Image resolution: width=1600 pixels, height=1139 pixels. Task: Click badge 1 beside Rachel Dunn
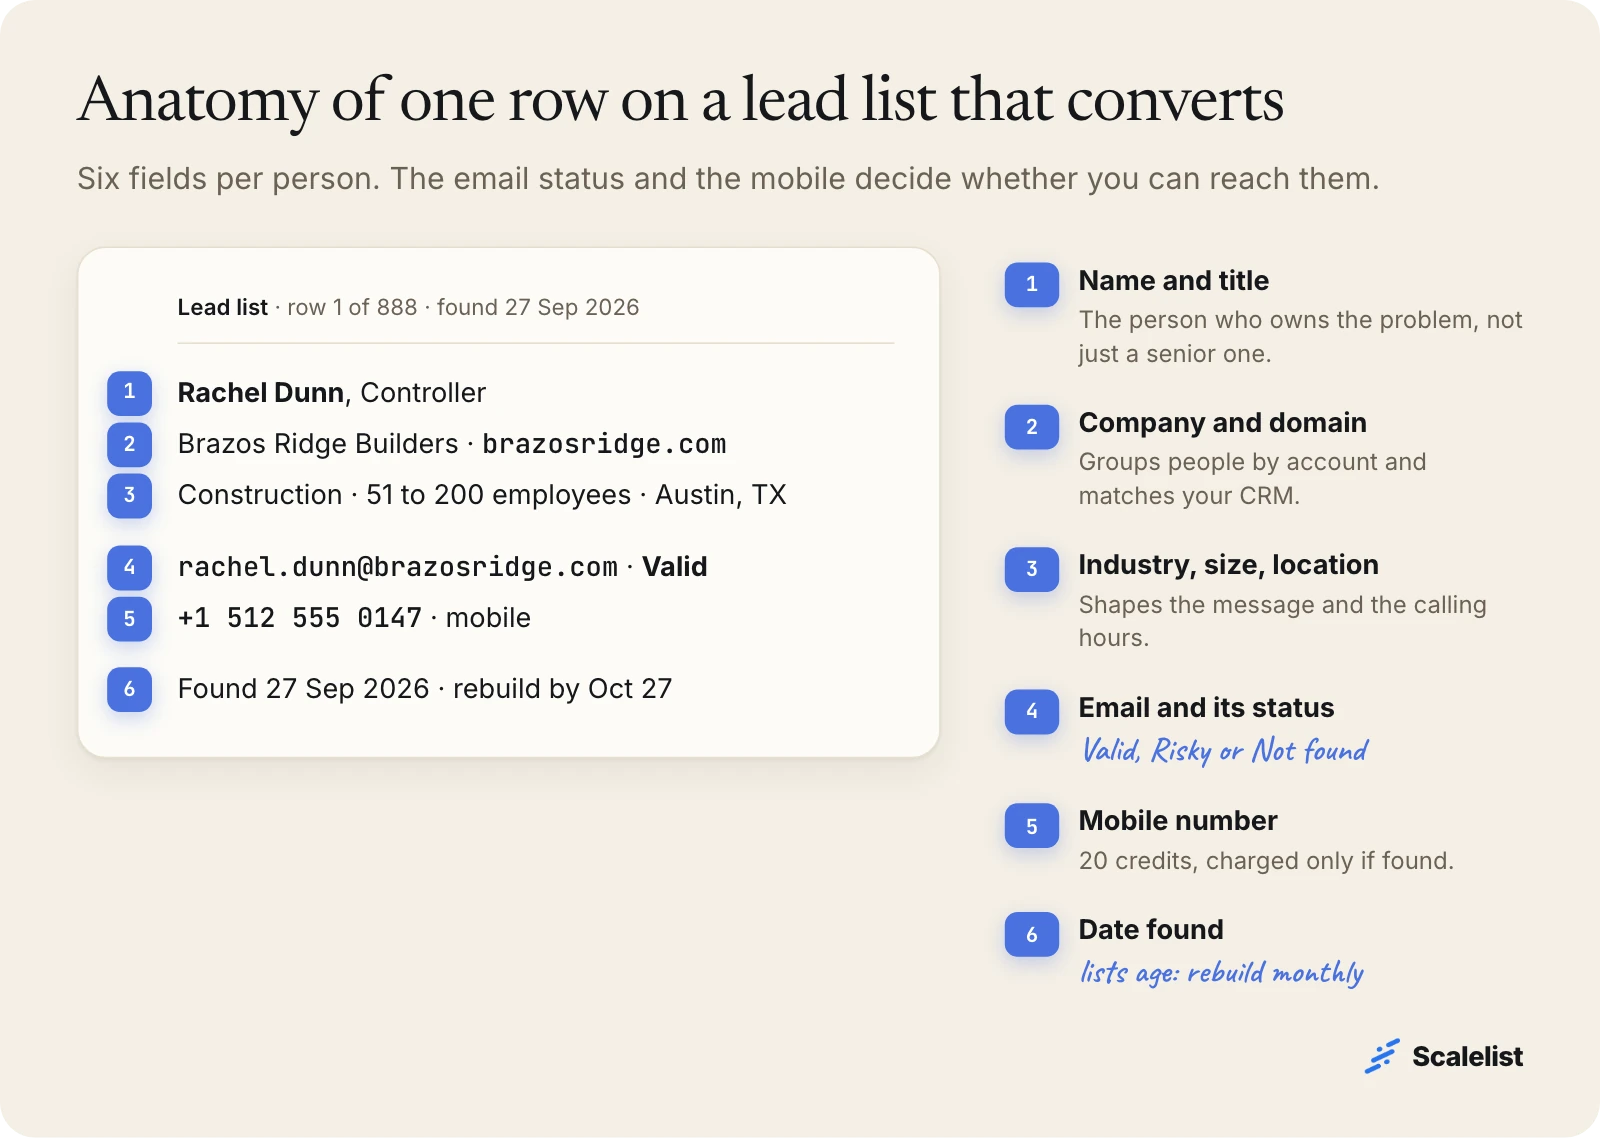coord(129,392)
